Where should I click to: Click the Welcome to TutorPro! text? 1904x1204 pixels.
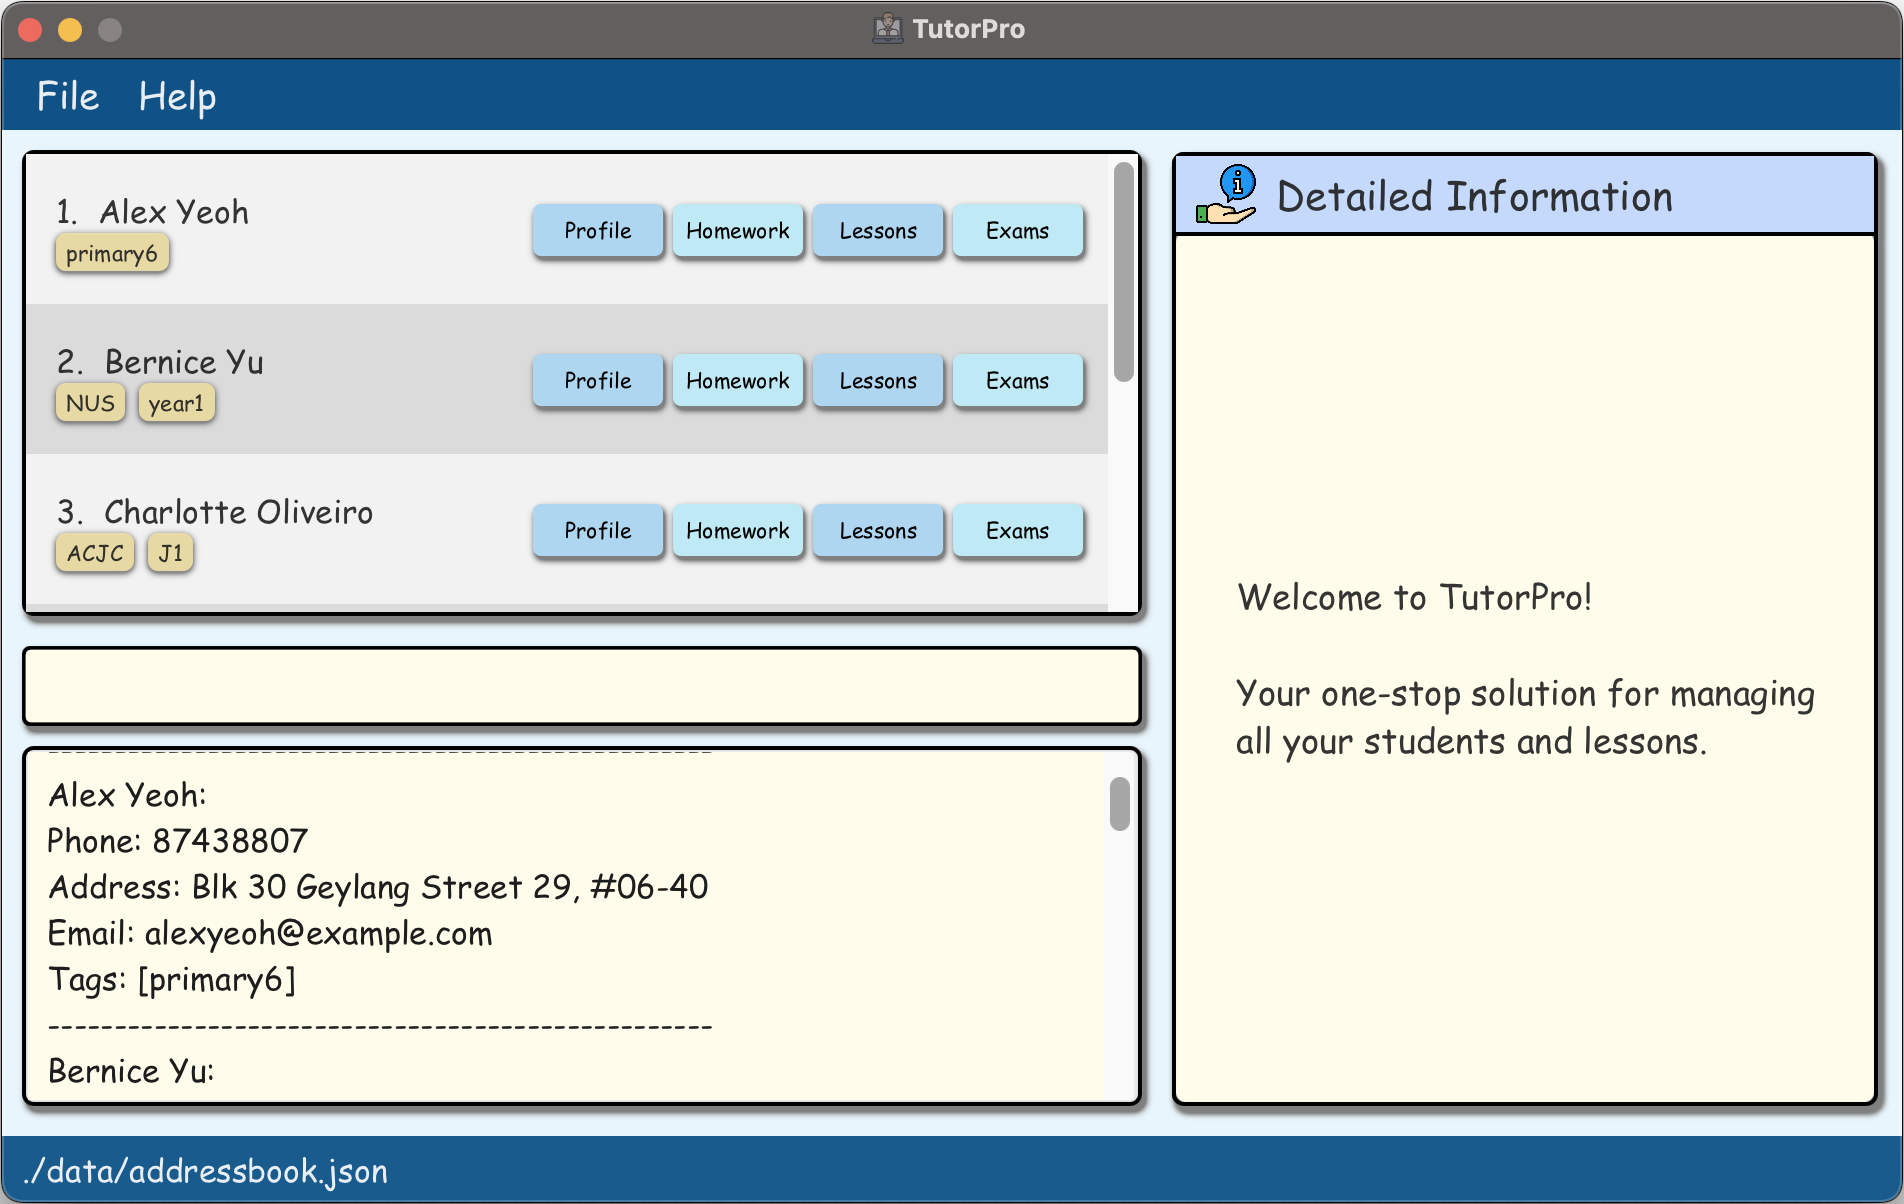tap(1414, 597)
